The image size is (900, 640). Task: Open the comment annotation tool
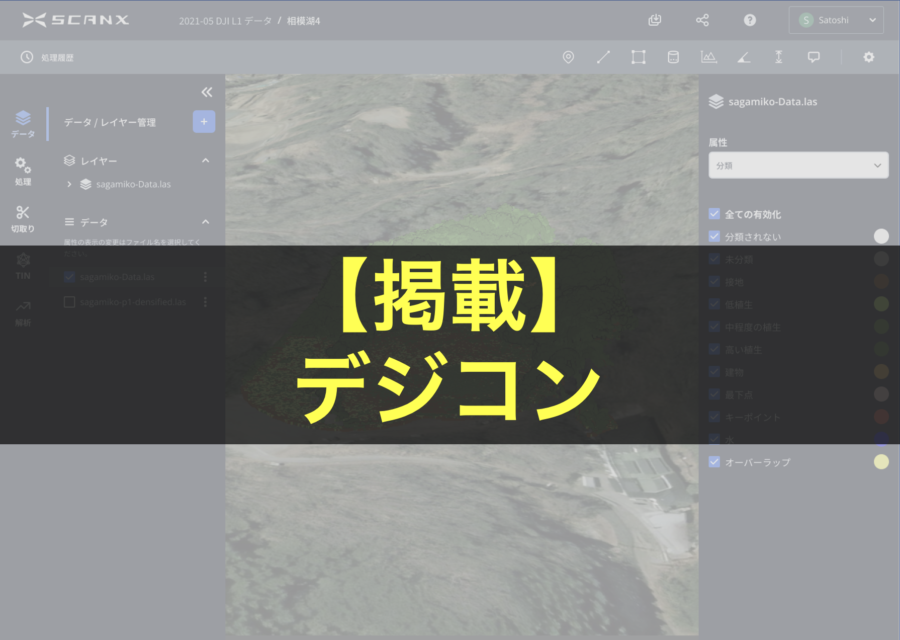(813, 57)
